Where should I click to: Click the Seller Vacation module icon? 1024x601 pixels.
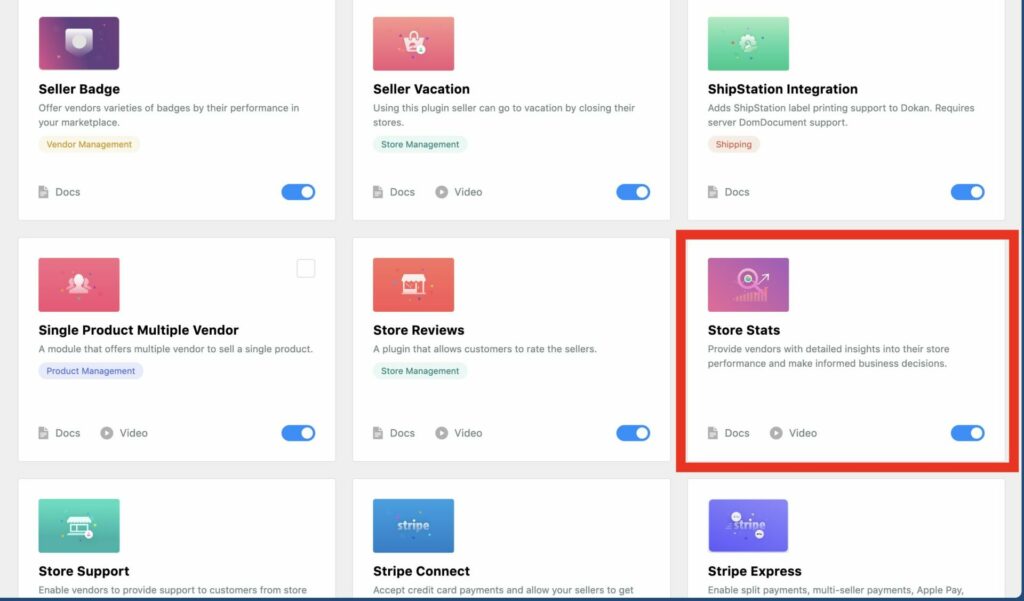point(413,43)
